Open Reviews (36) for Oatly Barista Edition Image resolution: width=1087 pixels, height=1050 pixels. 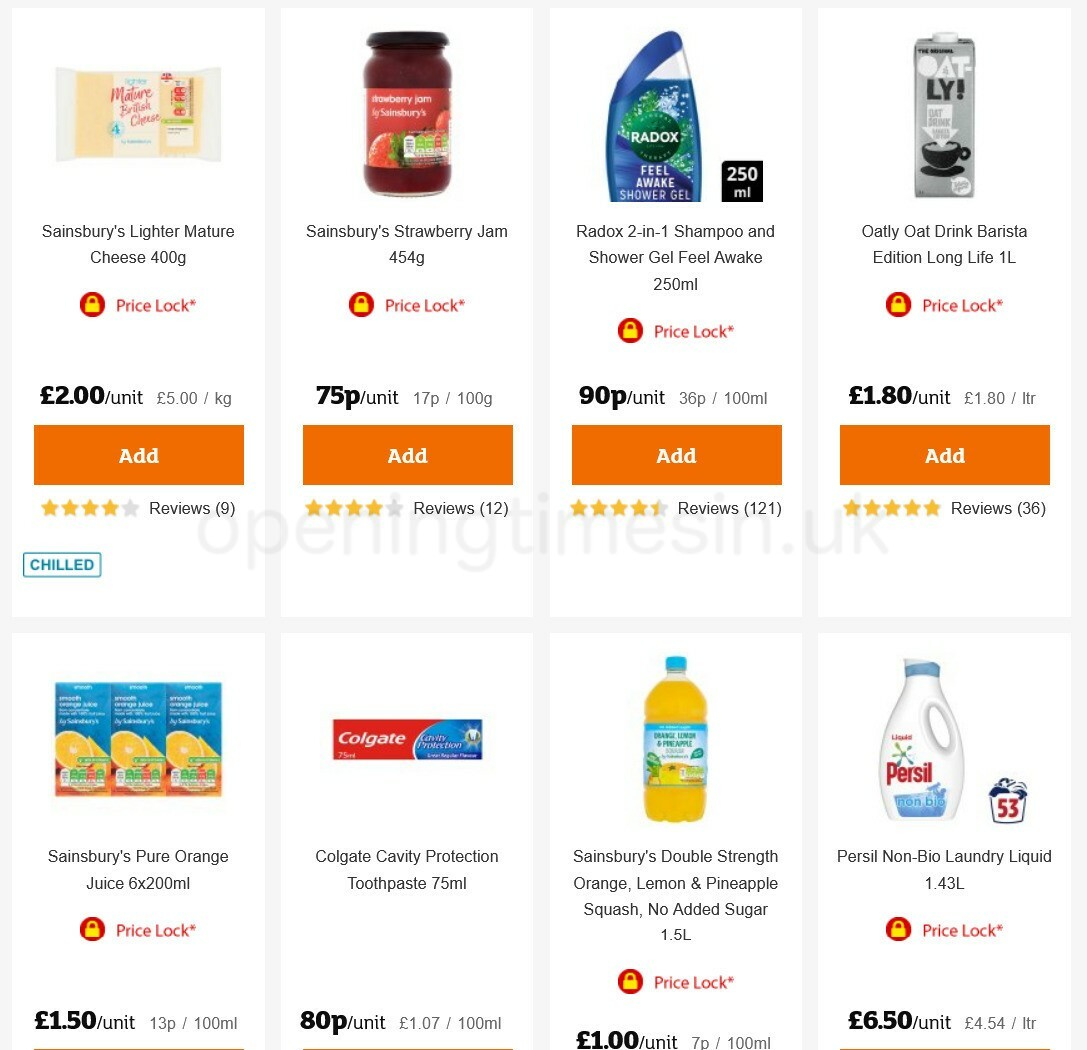pos(998,508)
